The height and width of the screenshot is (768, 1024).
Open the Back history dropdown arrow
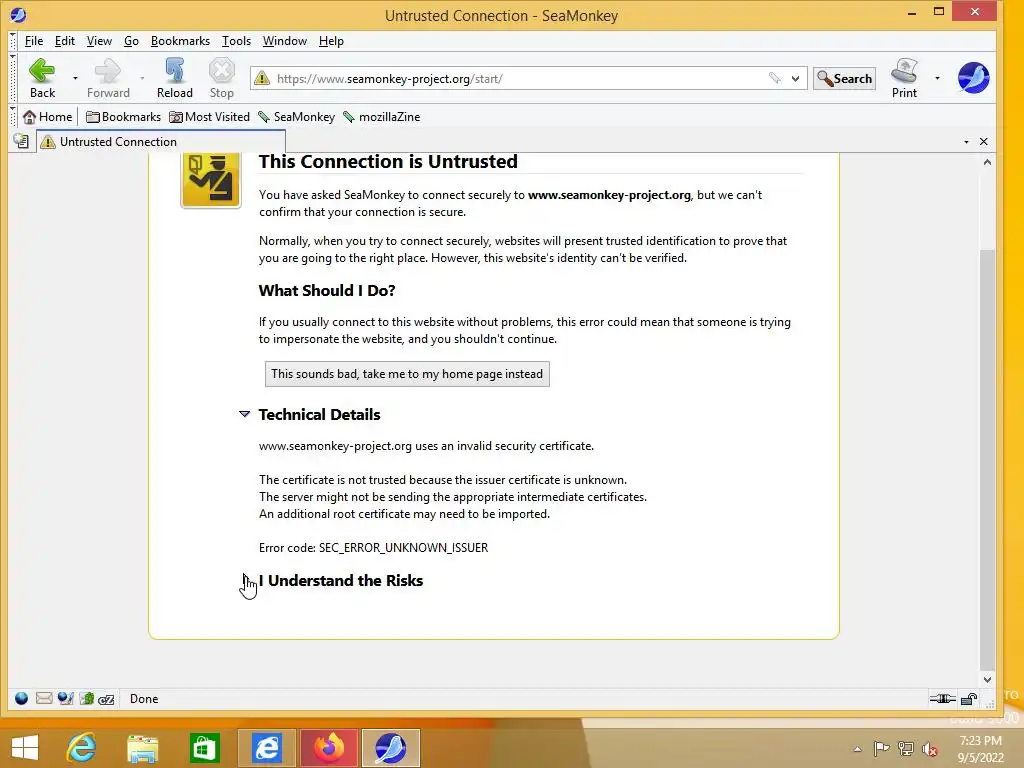click(x=75, y=78)
